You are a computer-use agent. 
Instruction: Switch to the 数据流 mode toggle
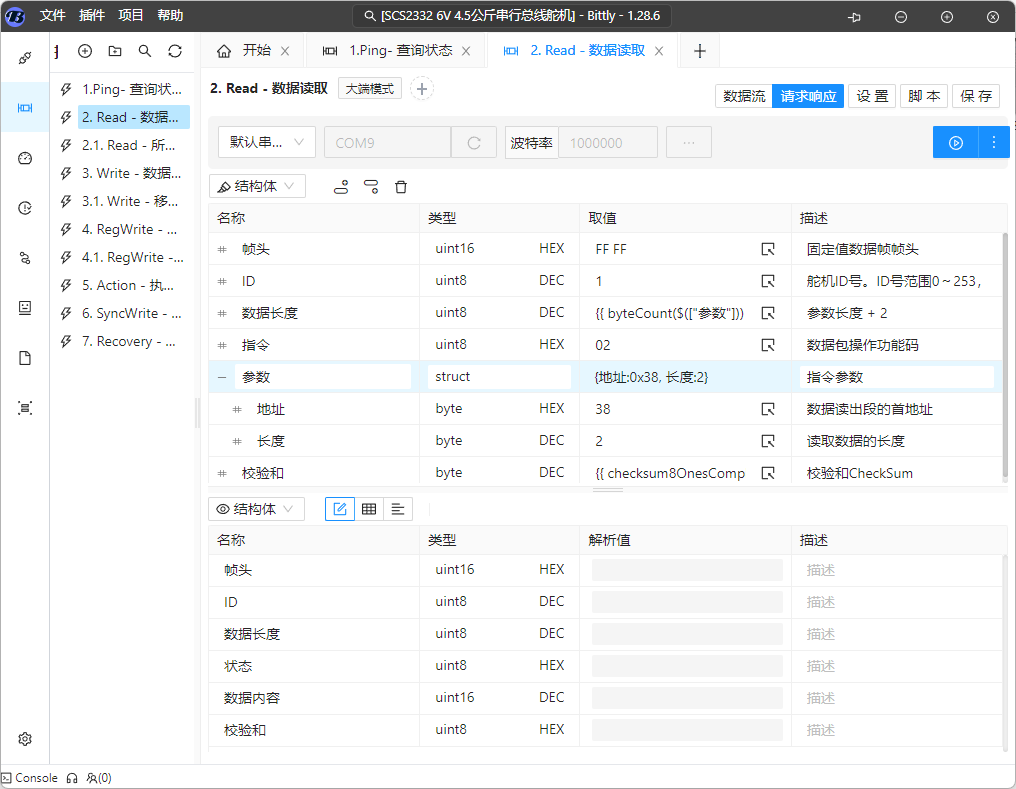[x=744, y=96]
